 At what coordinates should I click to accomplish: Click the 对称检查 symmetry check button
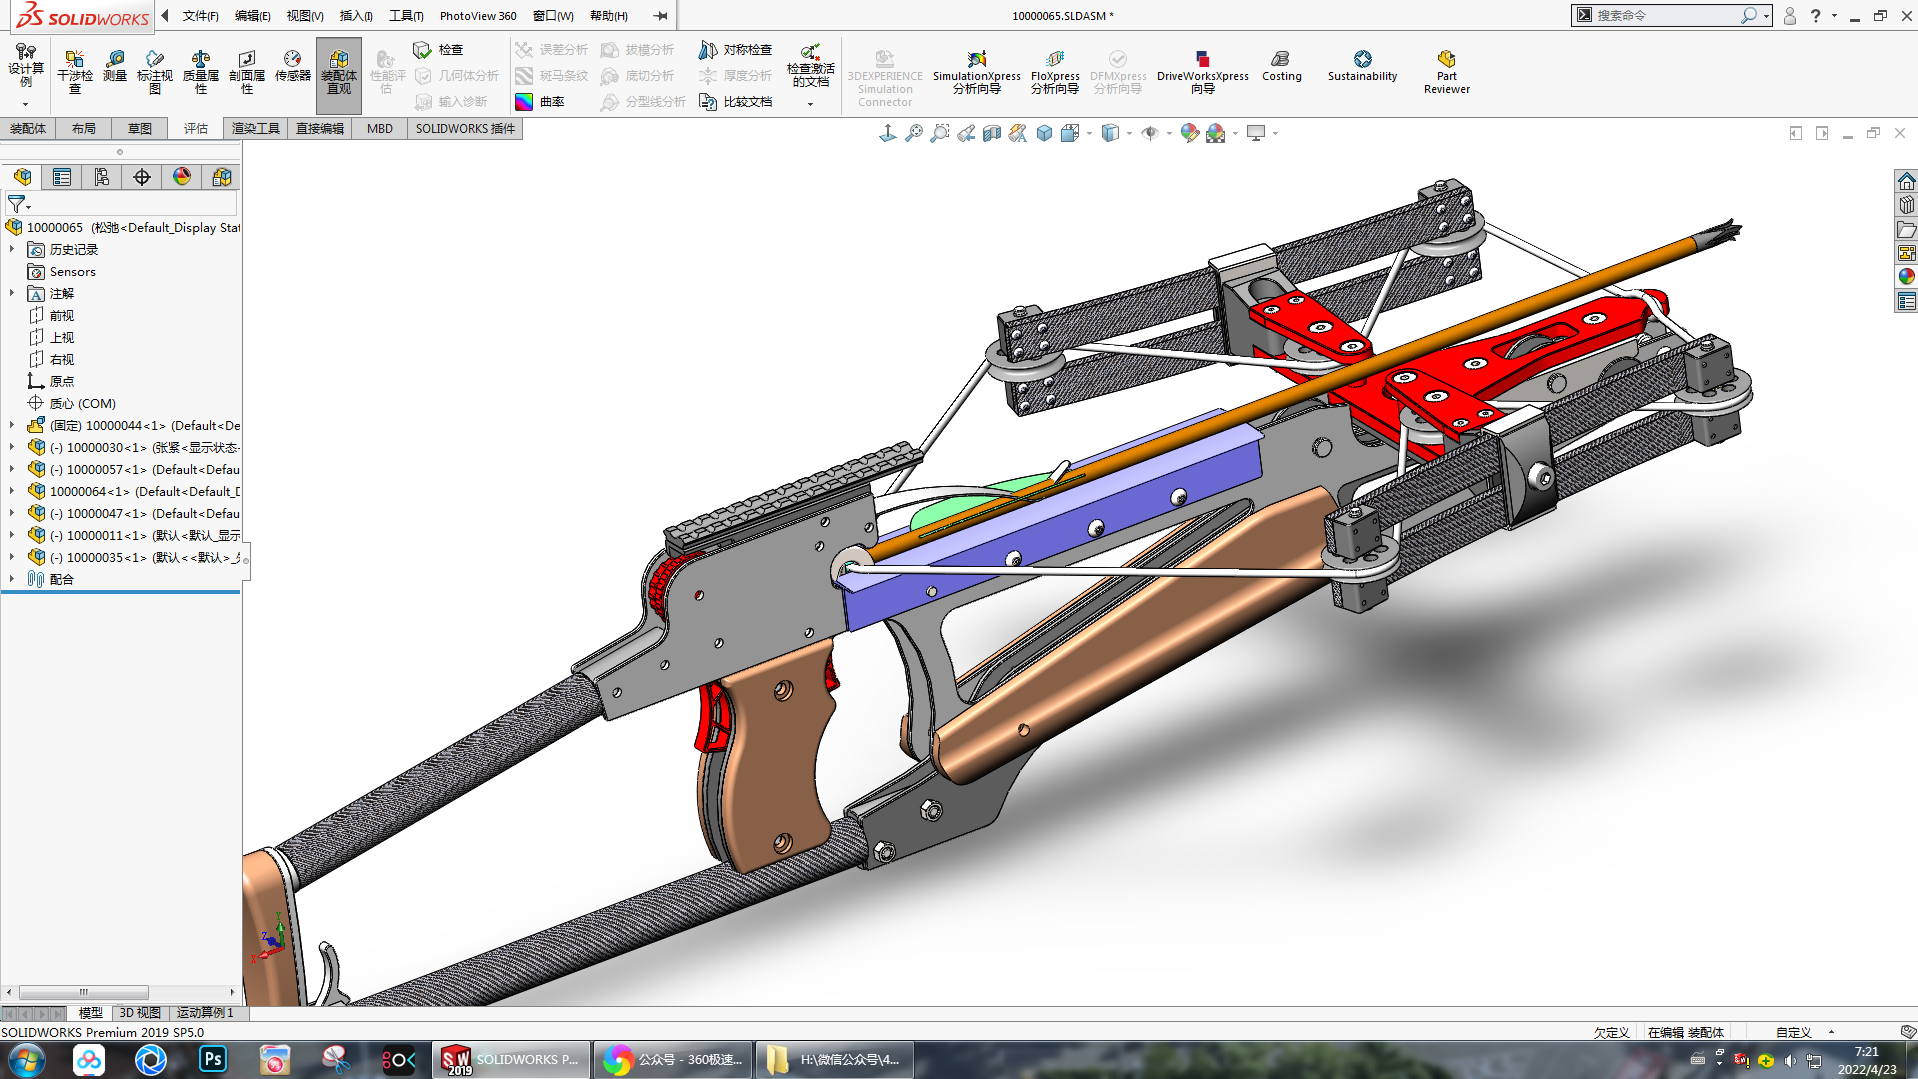pyautogui.click(x=736, y=50)
